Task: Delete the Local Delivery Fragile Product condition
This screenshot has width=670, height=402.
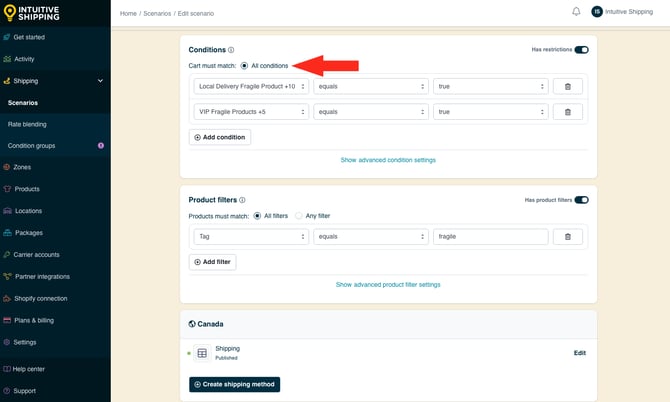Action: [567, 86]
